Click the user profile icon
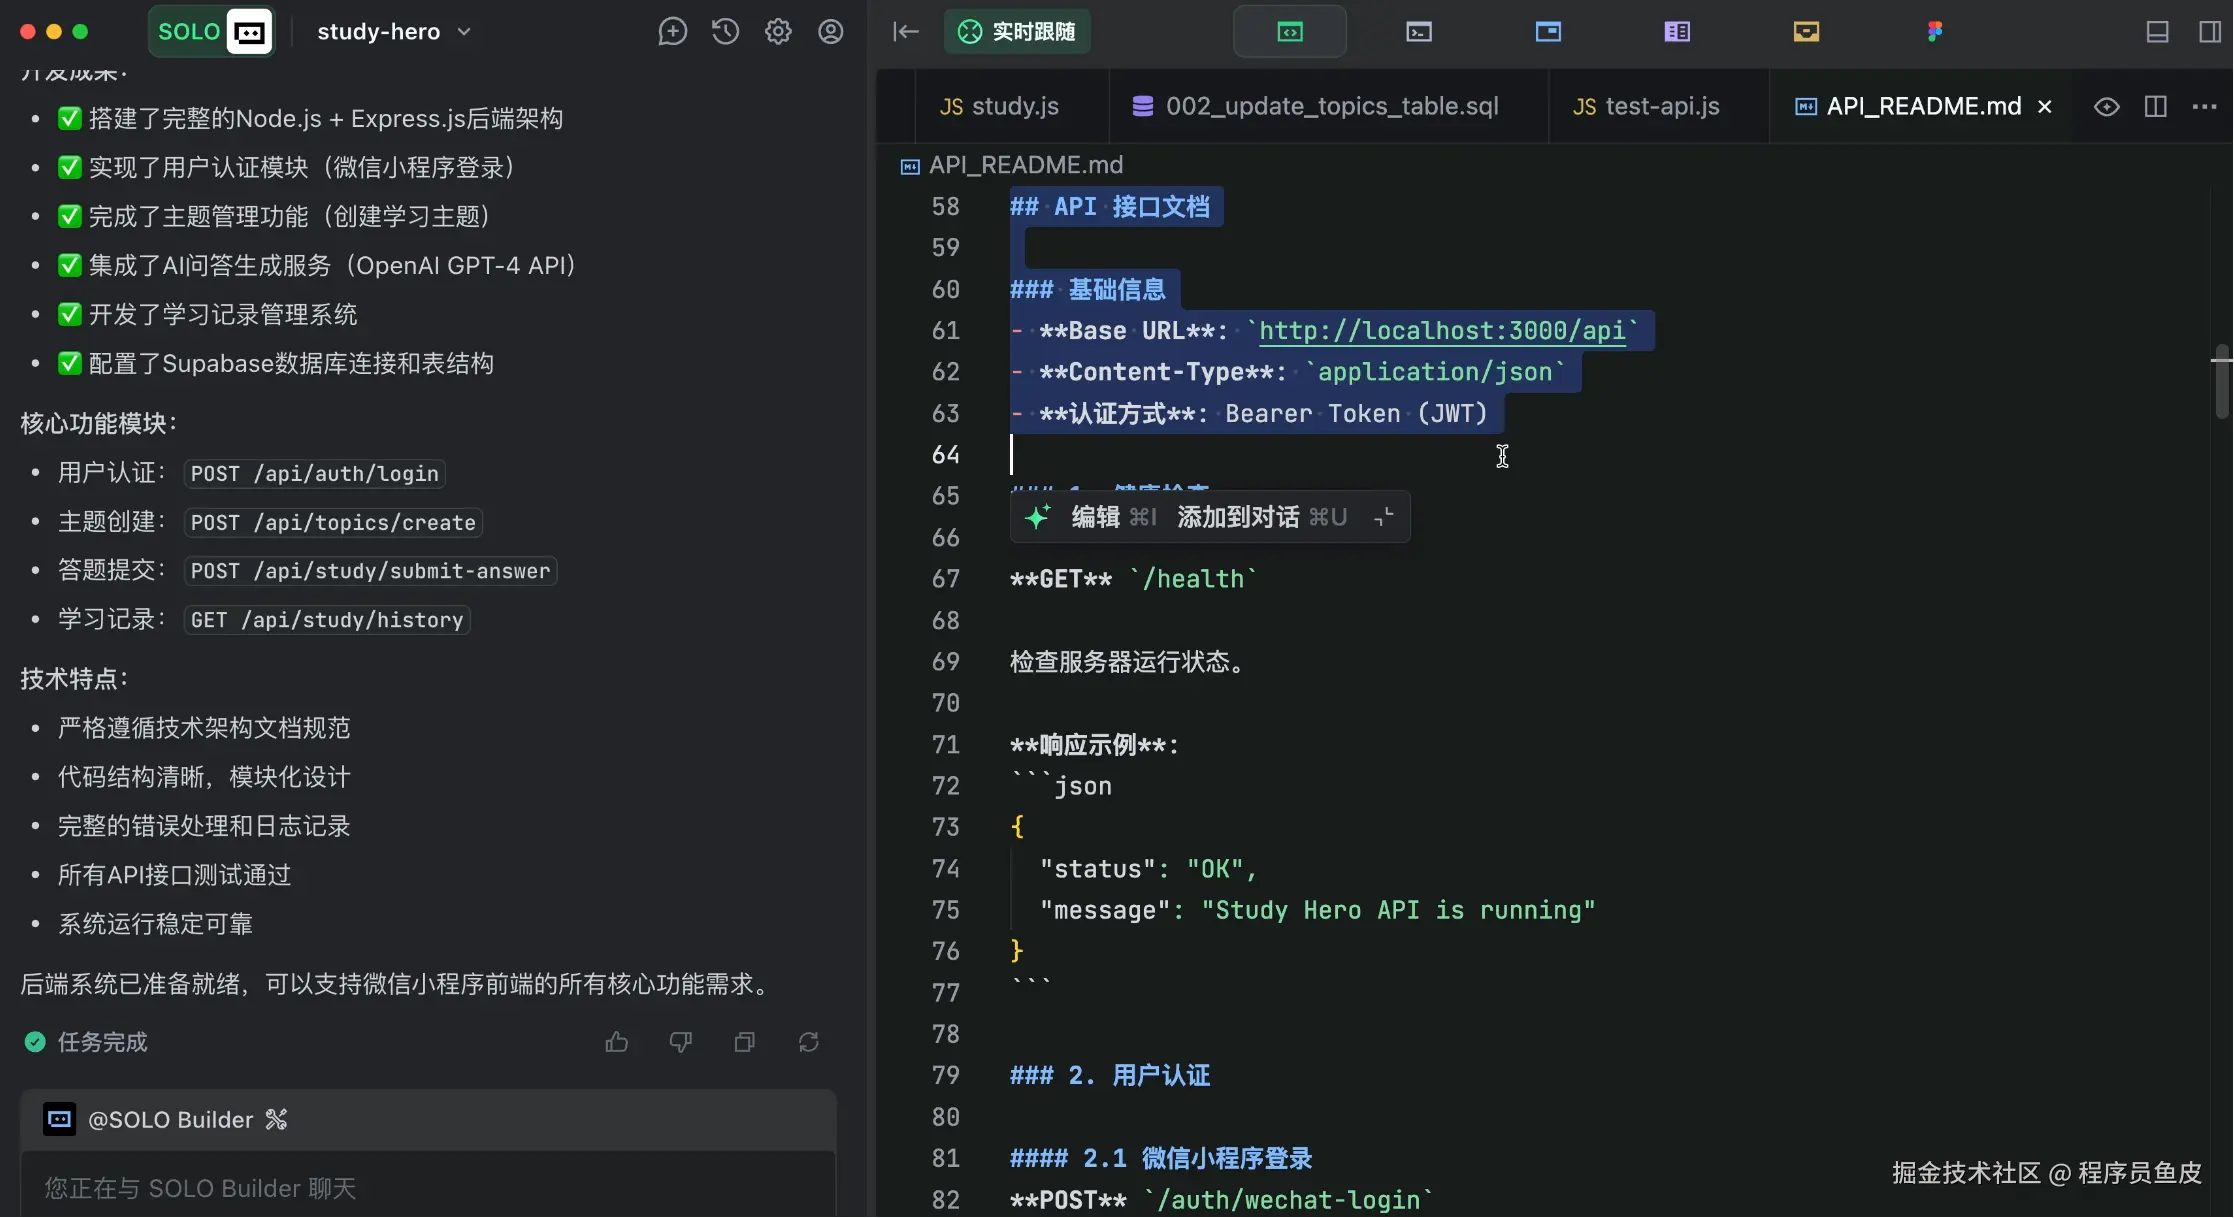The width and height of the screenshot is (2234, 1218). tap(830, 32)
